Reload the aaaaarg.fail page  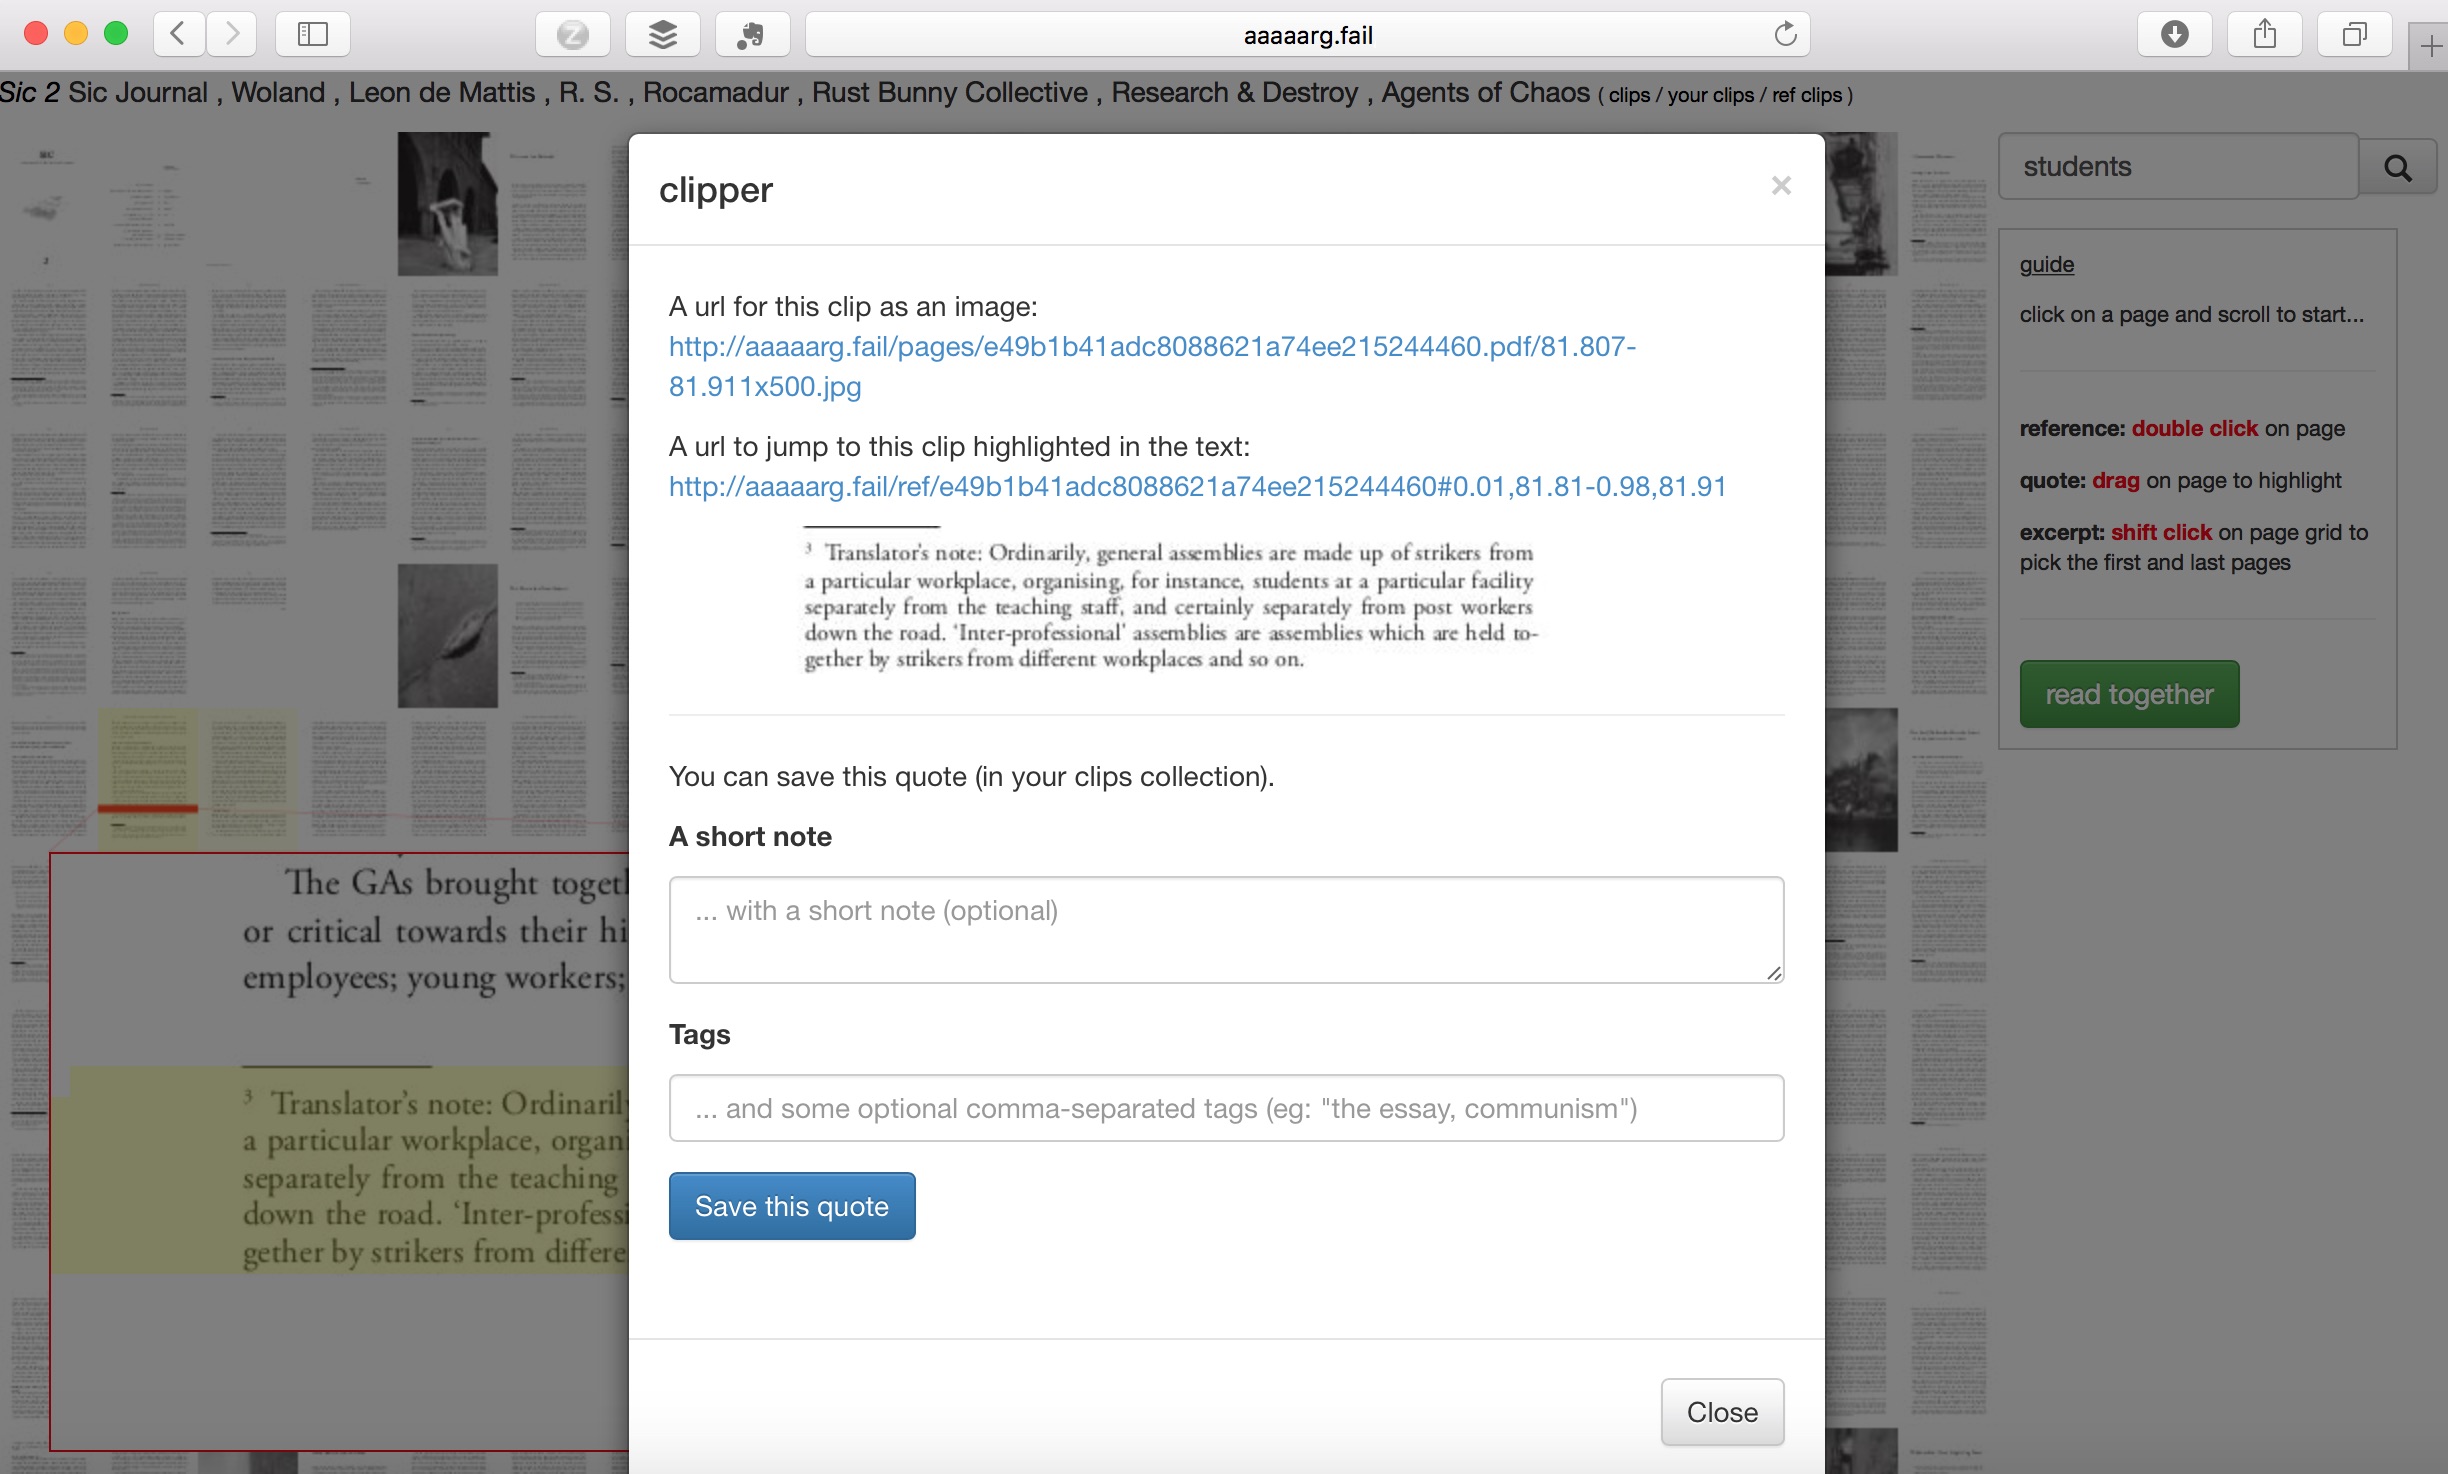point(1787,33)
